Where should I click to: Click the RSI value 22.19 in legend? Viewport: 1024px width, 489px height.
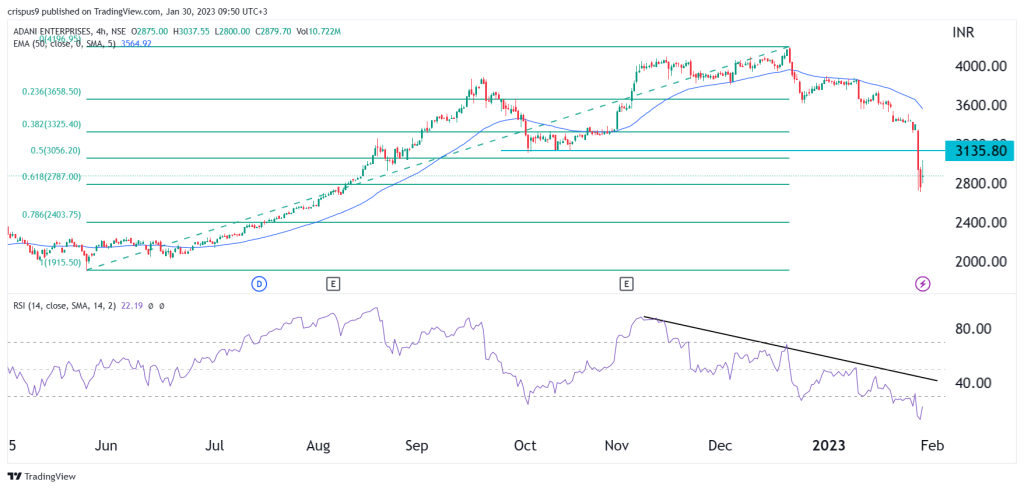[130, 306]
